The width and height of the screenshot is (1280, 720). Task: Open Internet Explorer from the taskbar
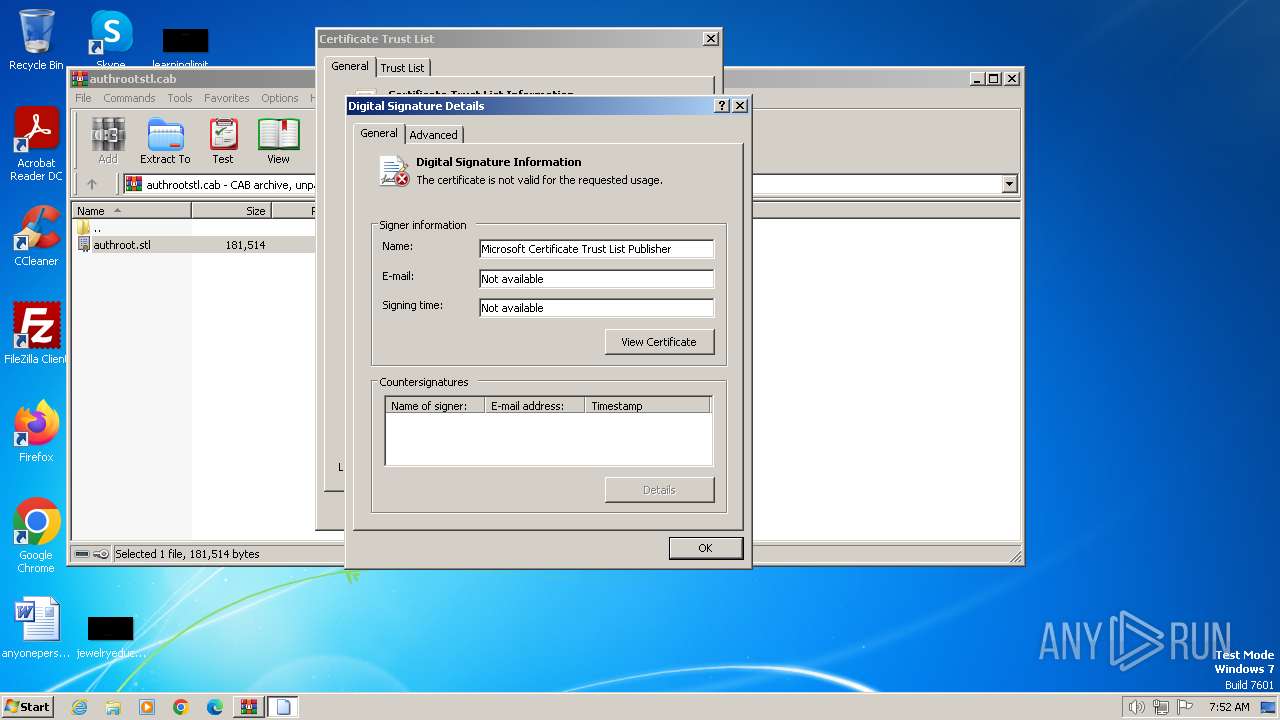[79, 707]
